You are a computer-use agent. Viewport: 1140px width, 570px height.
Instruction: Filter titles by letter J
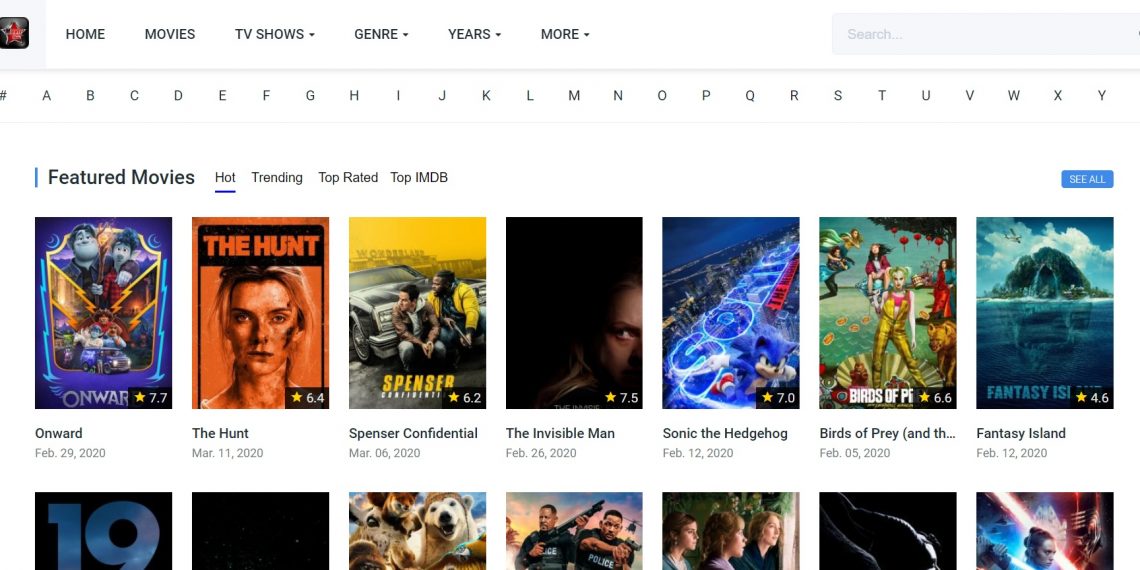click(x=442, y=95)
